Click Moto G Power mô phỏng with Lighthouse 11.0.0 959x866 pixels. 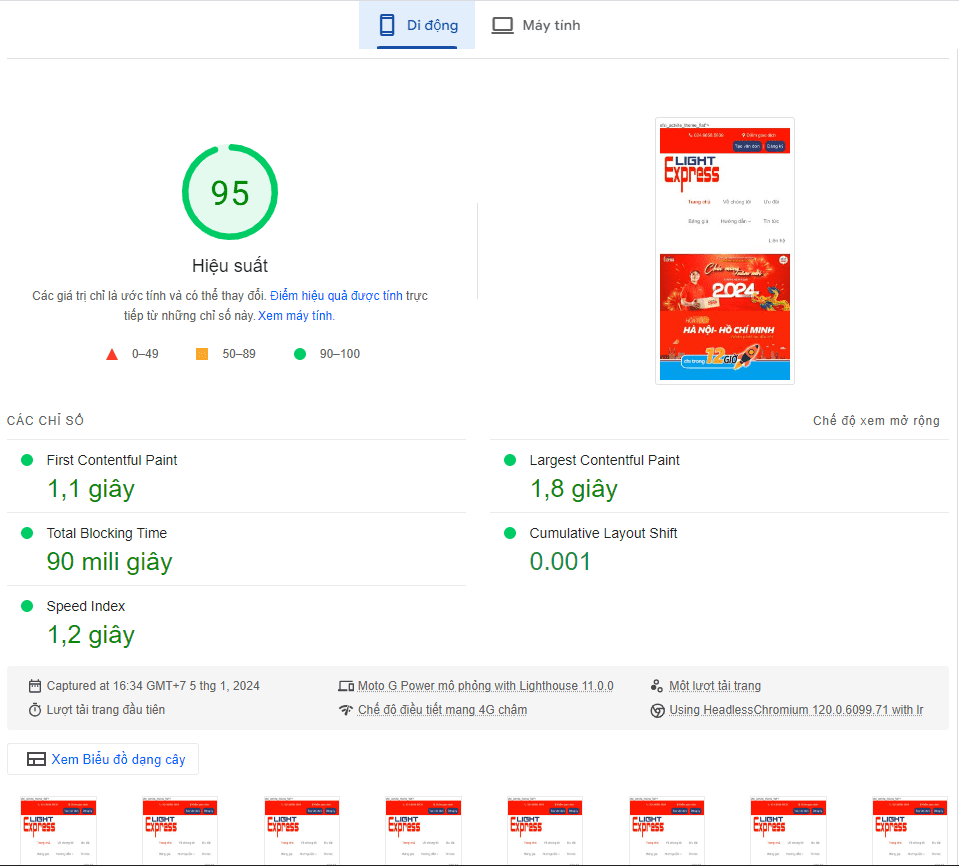pyautogui.click(x=486, y=686)
